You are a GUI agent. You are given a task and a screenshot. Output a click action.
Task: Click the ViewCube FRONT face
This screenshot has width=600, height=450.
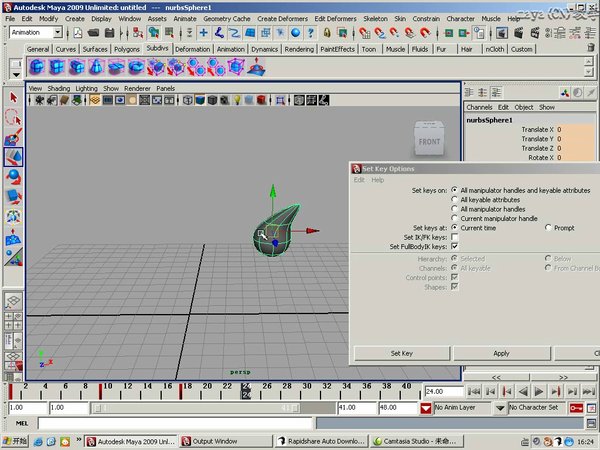429,142
